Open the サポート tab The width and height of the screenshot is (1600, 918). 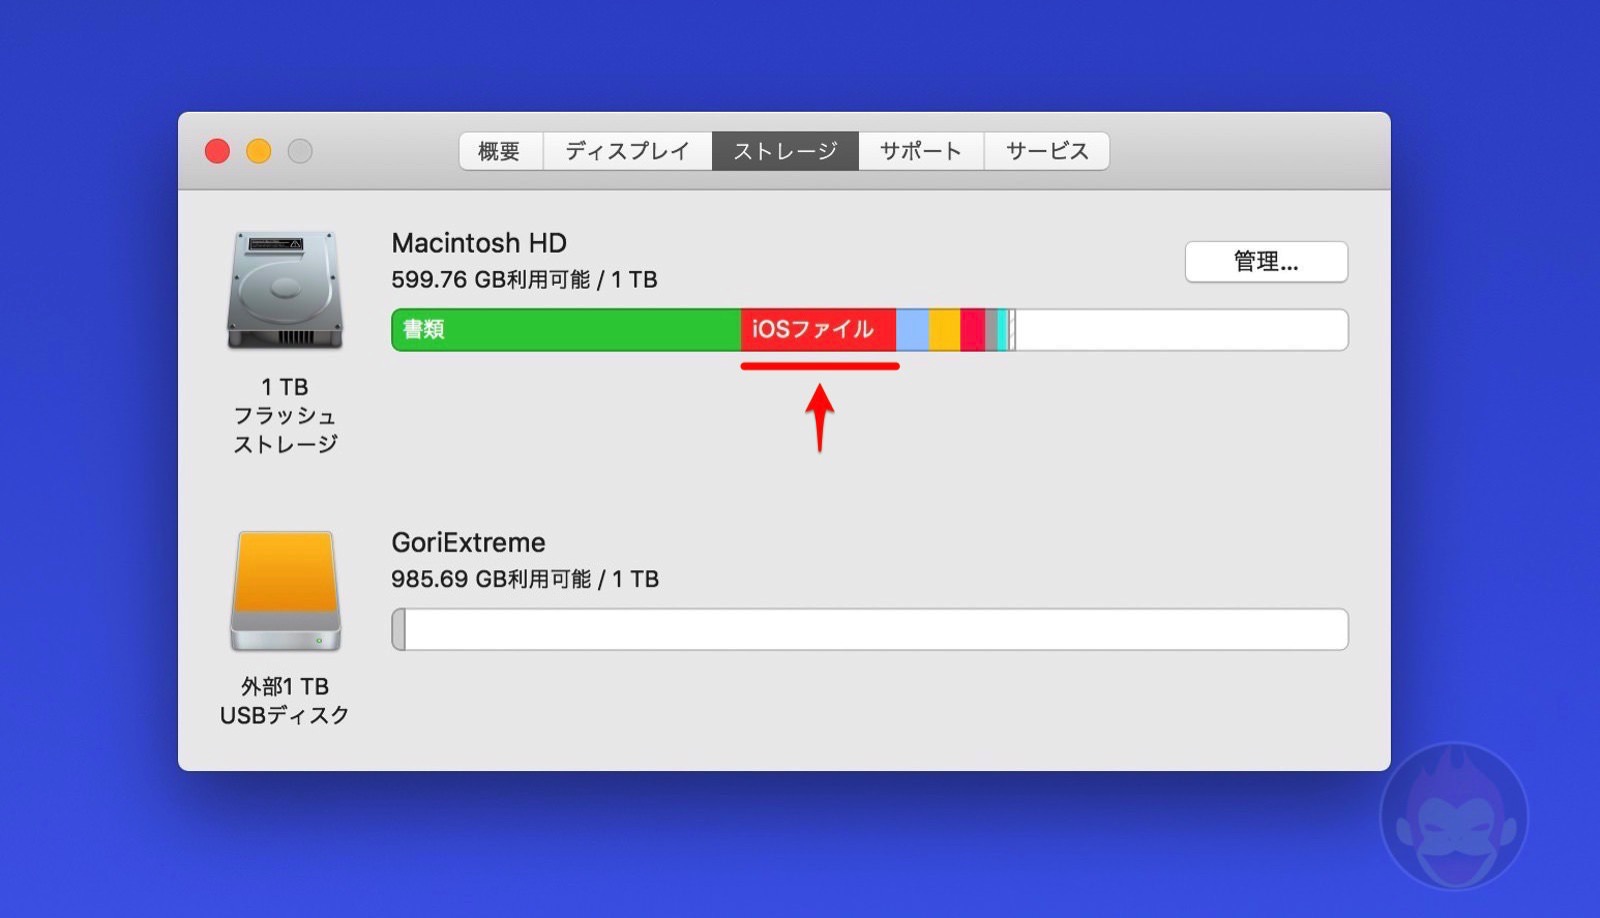[921, 151]
